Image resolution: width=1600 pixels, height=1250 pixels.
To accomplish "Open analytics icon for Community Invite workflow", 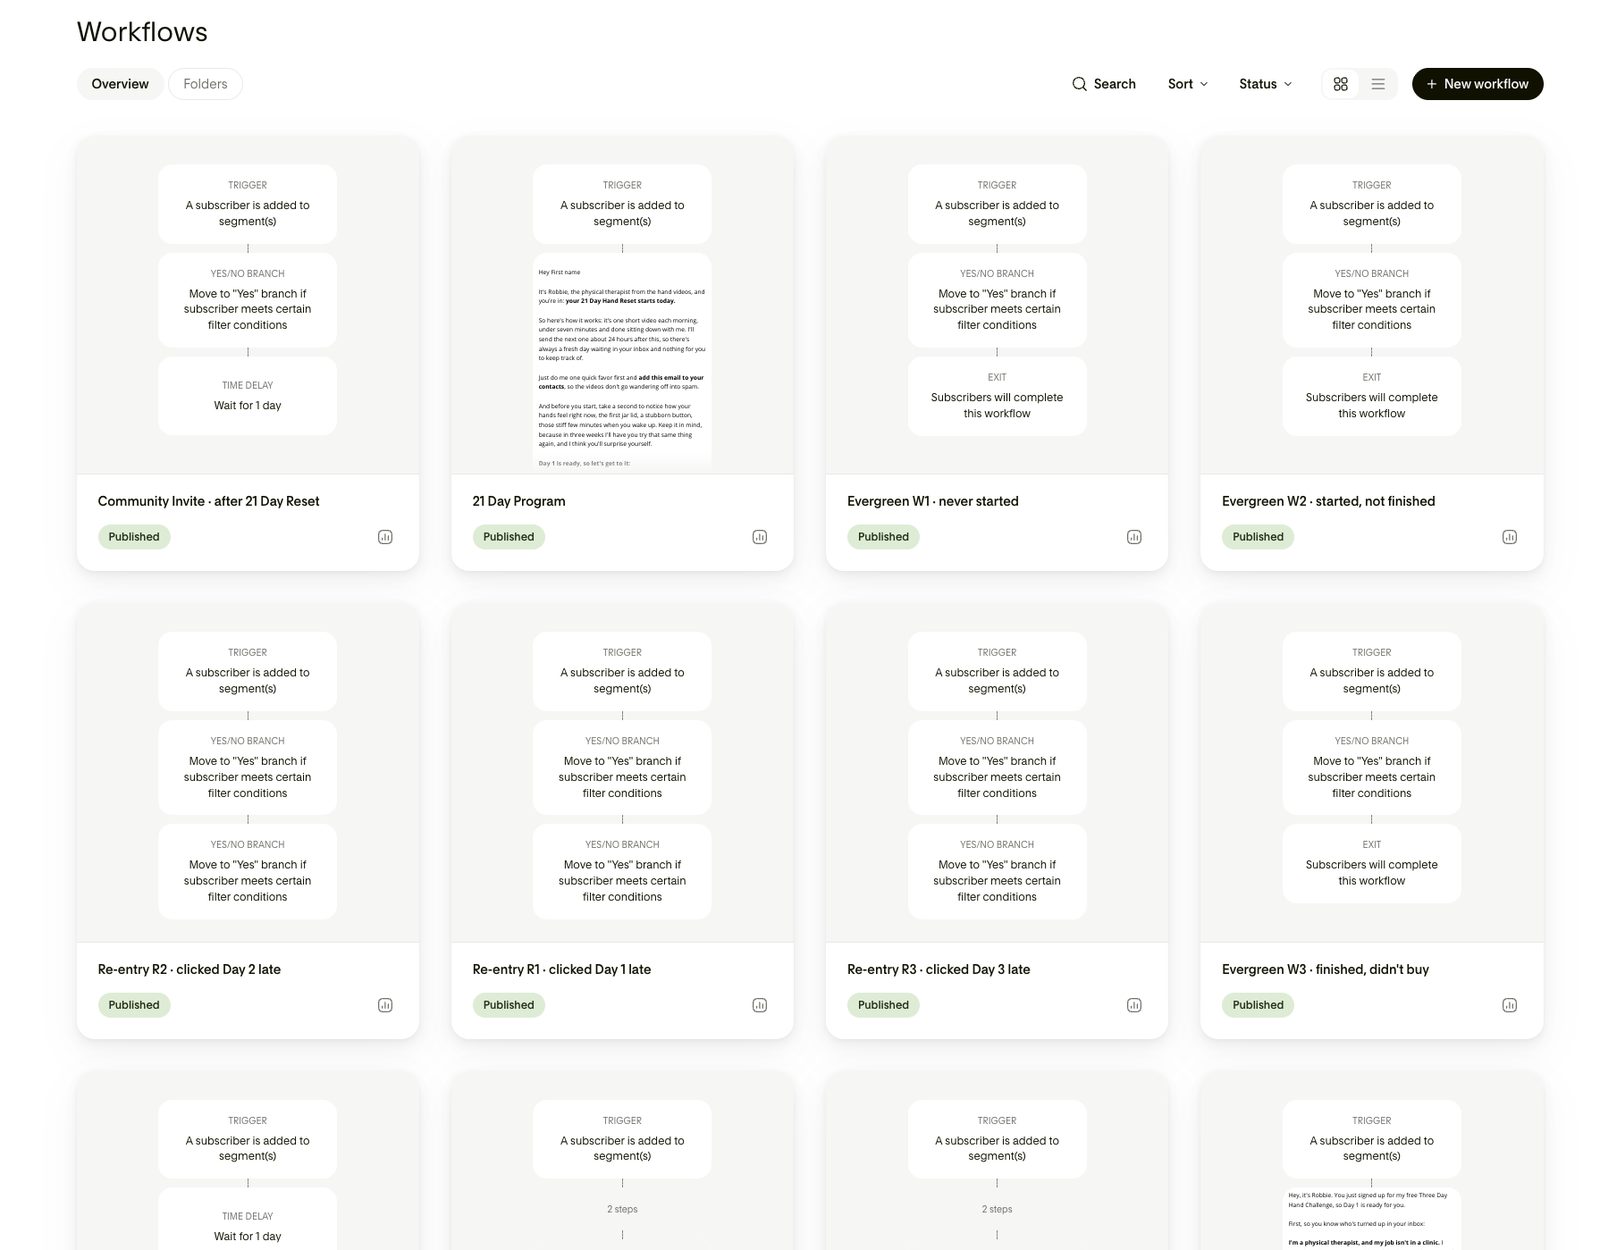I will click(x=385, y=537).
